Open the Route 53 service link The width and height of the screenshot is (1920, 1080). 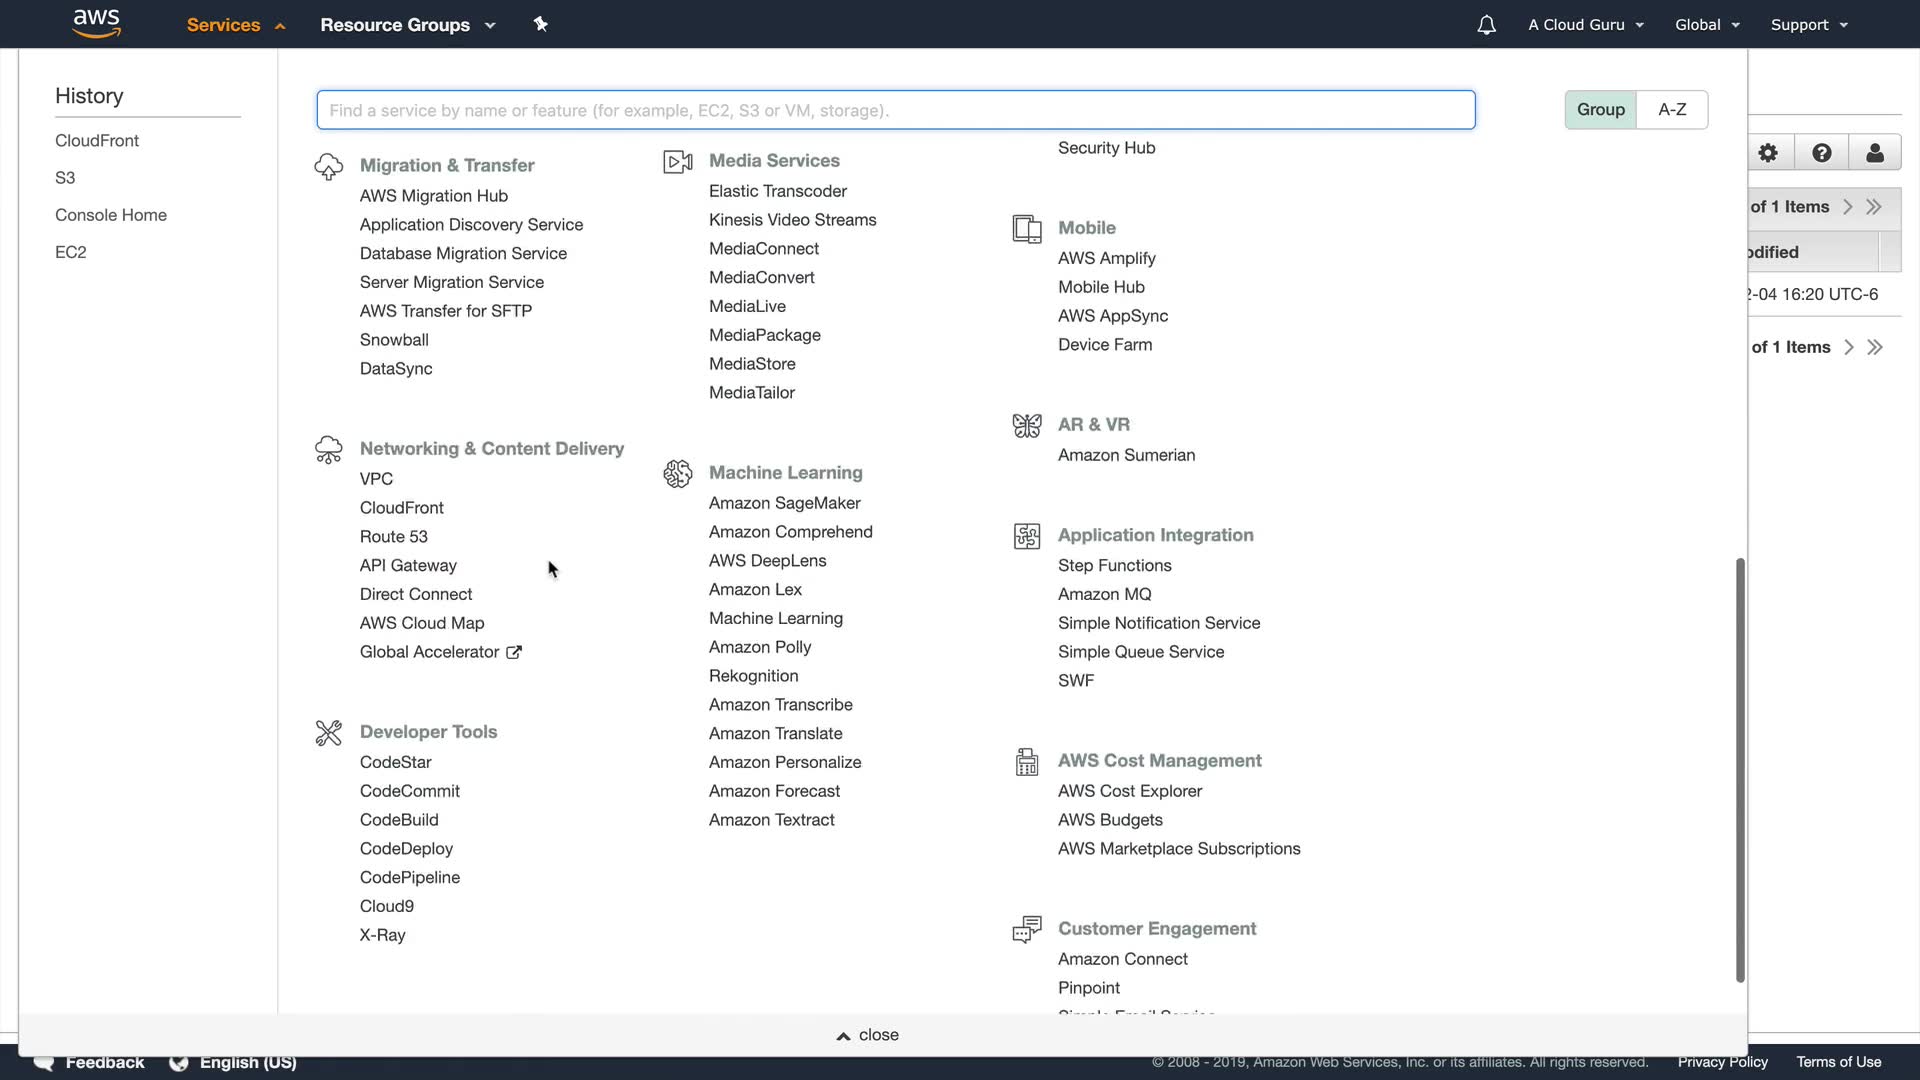[x=393, y=537]
